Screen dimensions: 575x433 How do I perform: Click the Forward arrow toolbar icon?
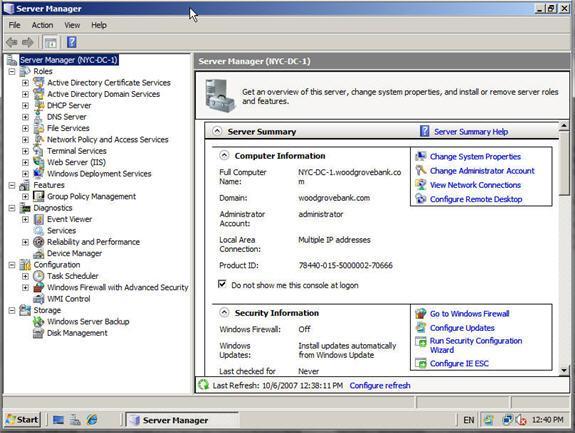coord(28,43)
